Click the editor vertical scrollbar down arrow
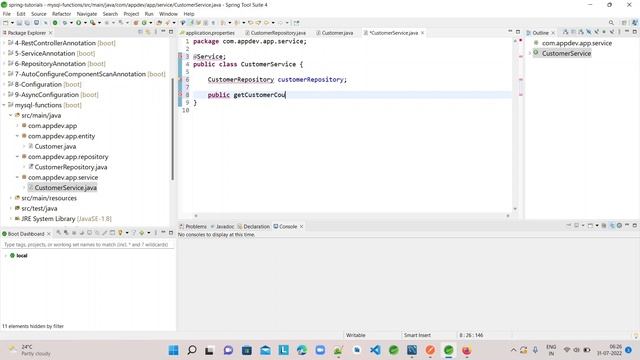The width and height of the screenshot is (640, 360). click(515, 209)
